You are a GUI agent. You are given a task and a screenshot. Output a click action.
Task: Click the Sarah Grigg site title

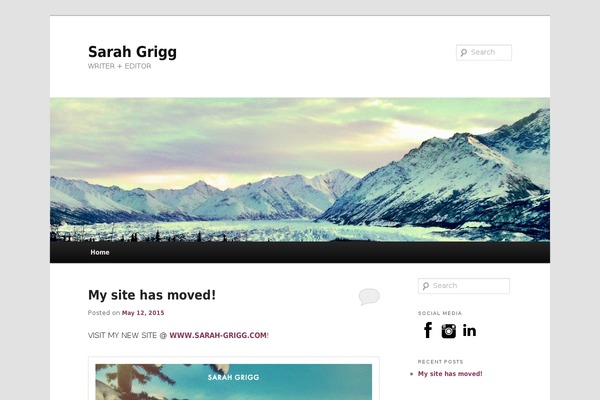(x=132, y=52)
